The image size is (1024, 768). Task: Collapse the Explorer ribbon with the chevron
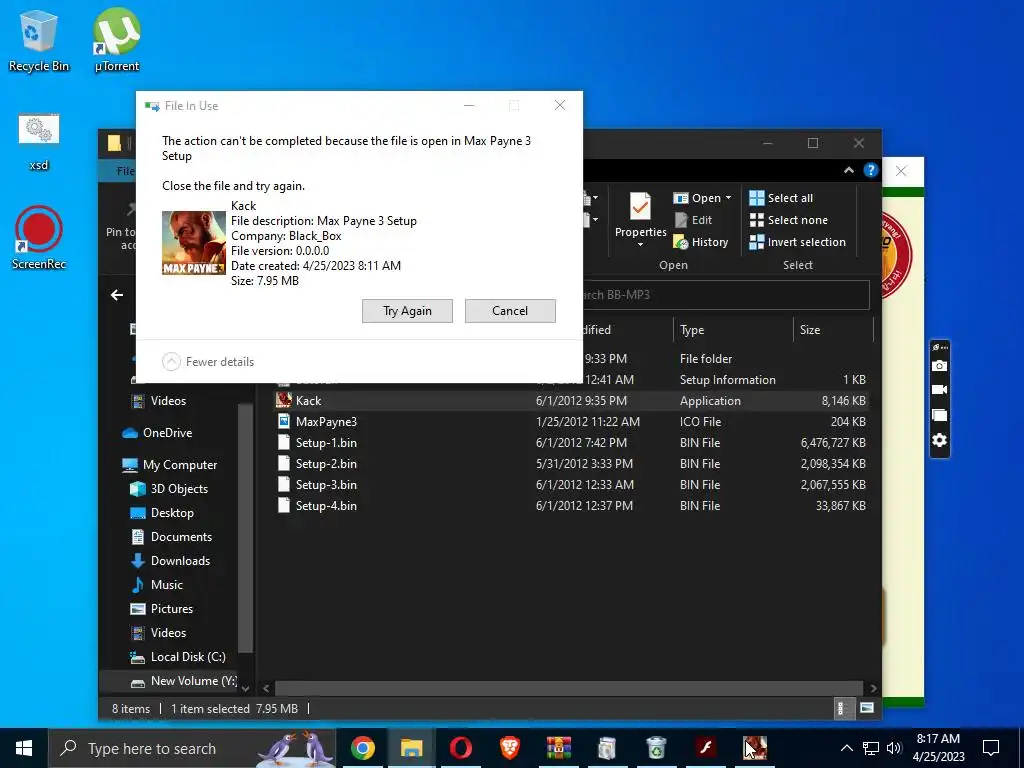click(x=848, y=170)
